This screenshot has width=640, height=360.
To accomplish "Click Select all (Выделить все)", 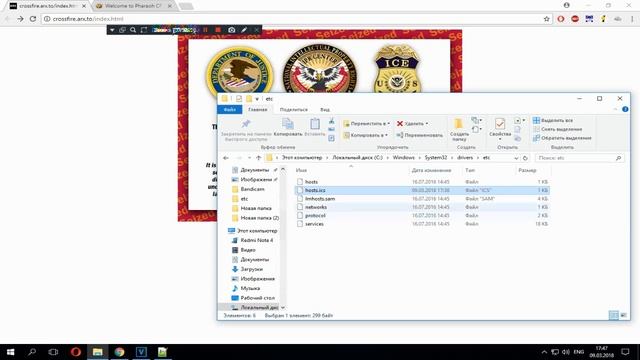I will point(553,120).
